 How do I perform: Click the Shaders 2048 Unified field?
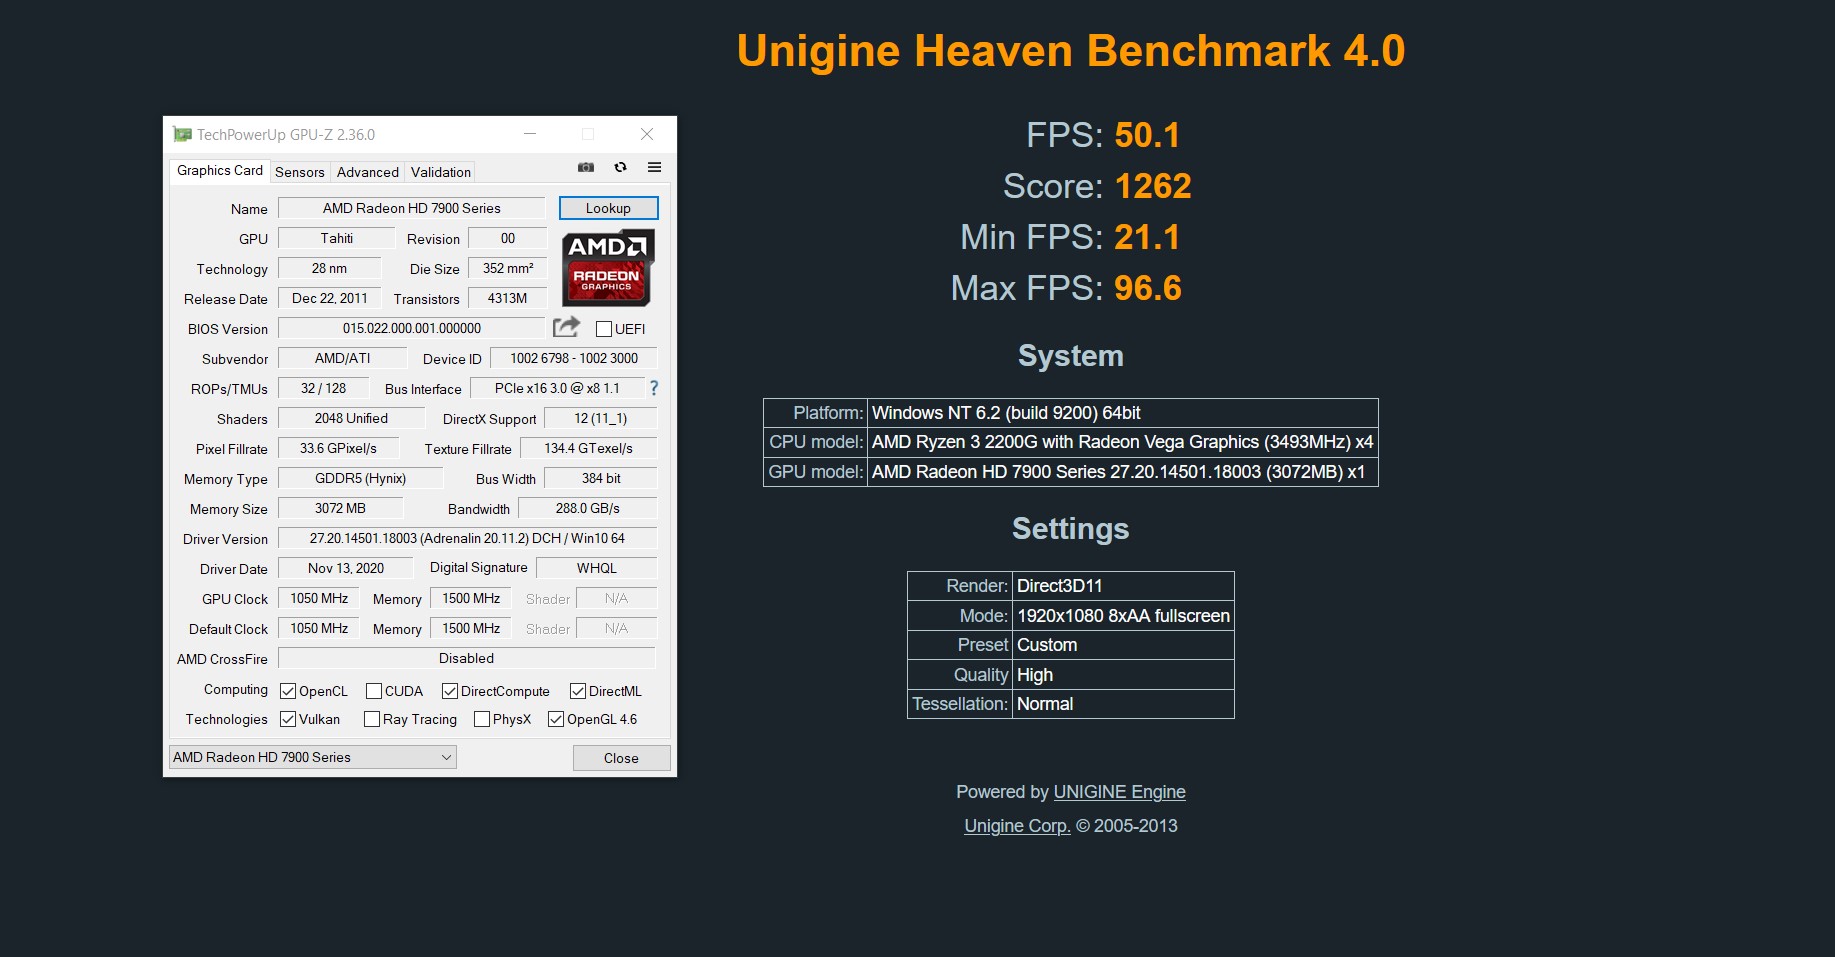pyautogui.click(x=351, y=418)
